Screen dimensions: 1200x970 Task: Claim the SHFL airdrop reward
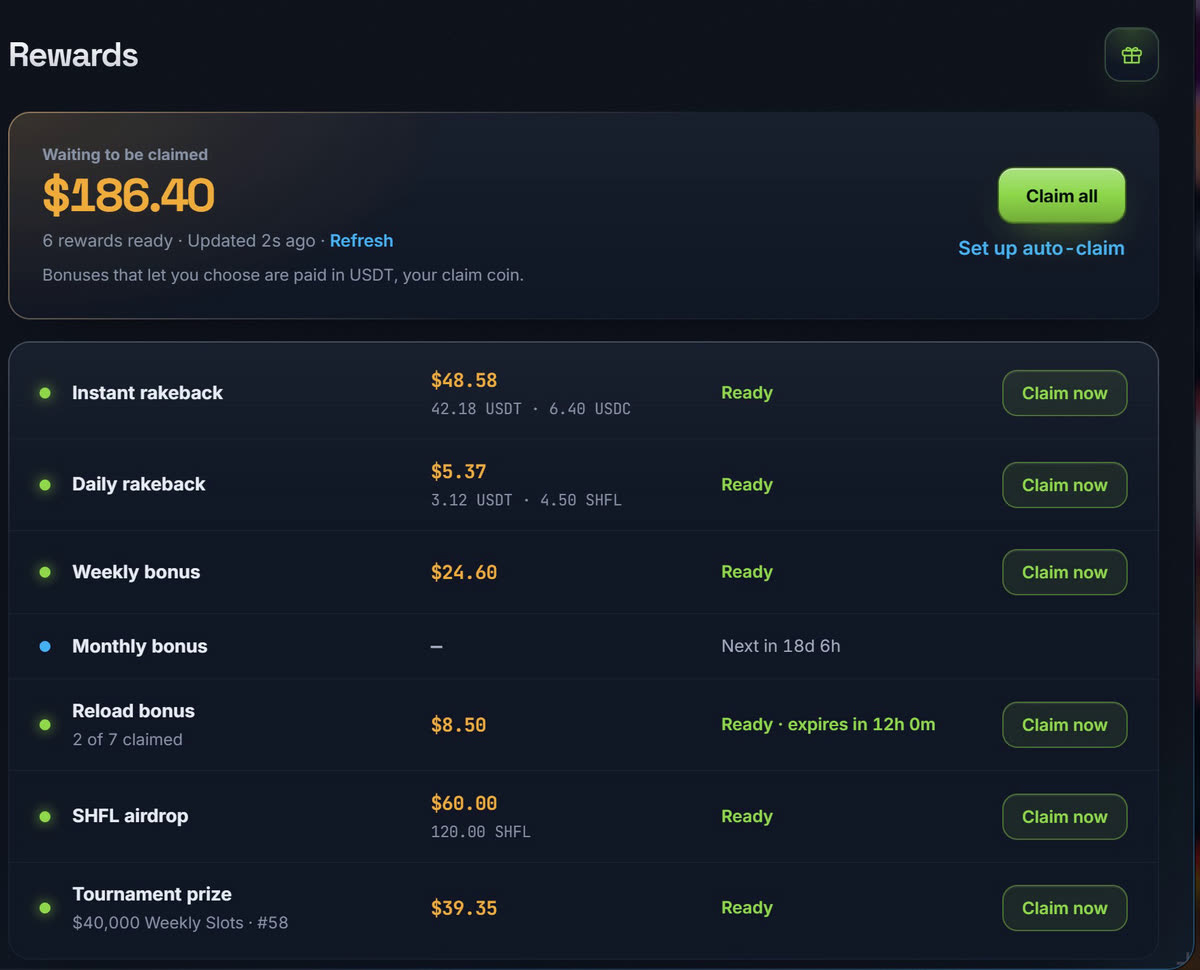coord(1064,817)
